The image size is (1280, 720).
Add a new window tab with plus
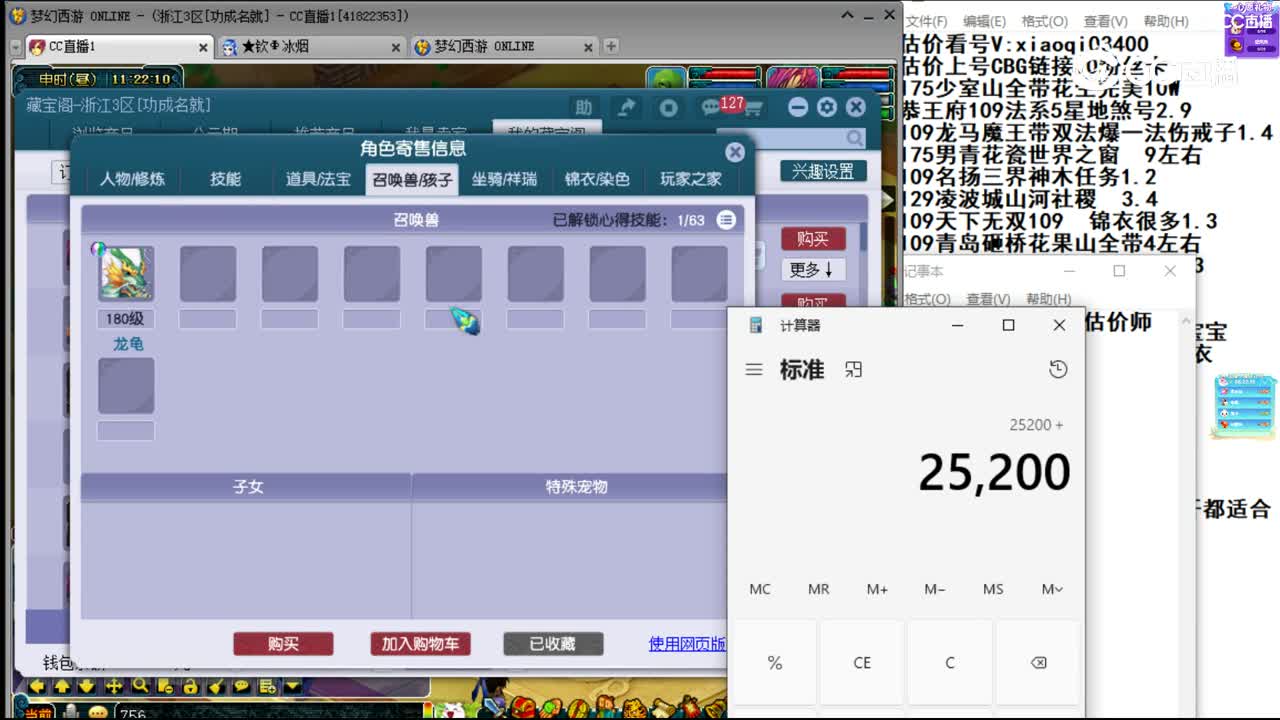pos(611,46)
